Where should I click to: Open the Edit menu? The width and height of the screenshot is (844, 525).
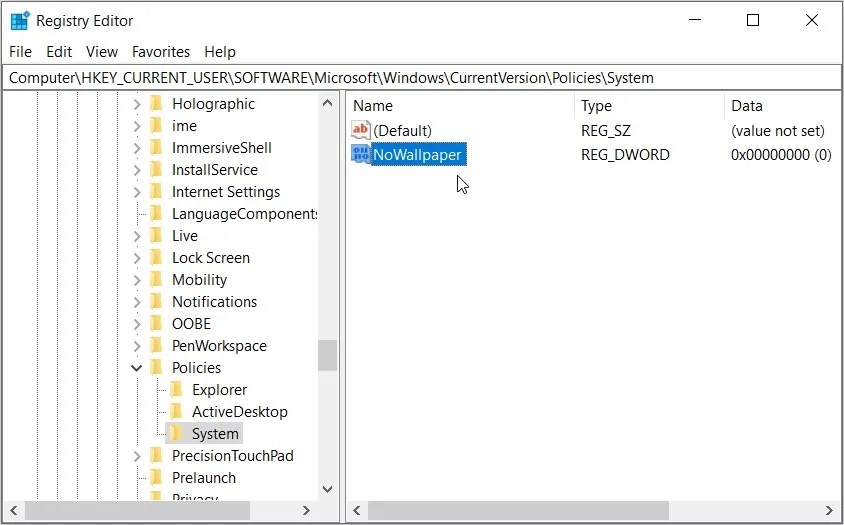[59, 52]
